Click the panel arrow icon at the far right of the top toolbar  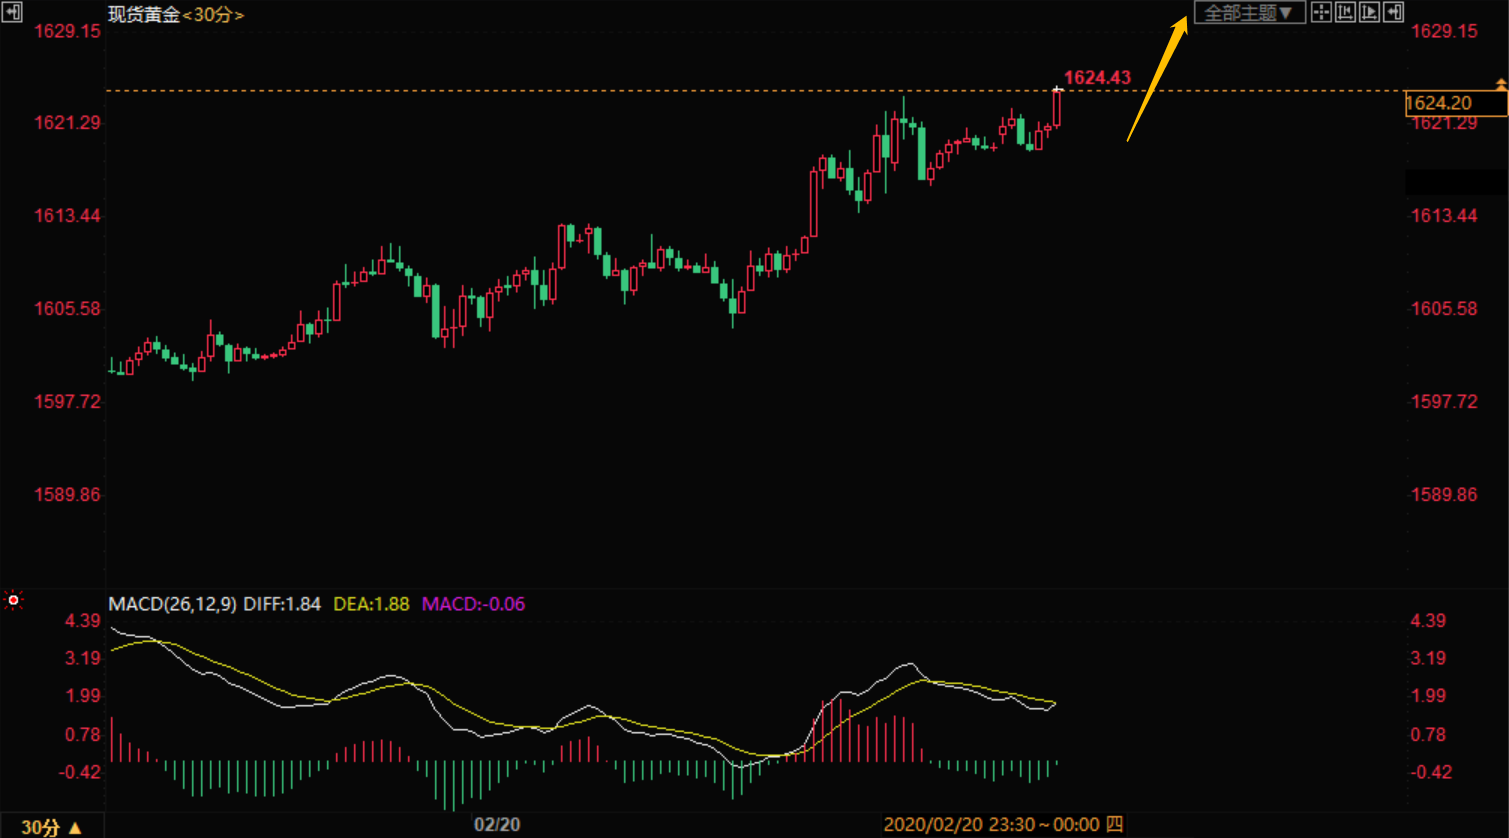(1394, 13)
